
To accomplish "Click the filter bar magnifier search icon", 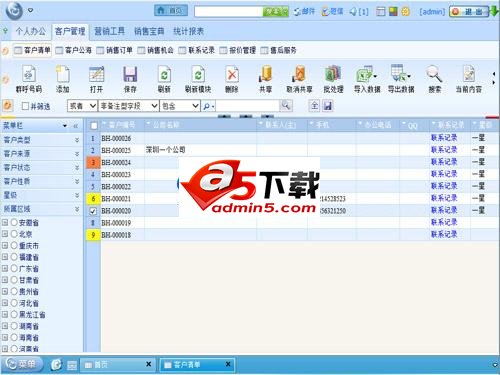I will 285,106.
